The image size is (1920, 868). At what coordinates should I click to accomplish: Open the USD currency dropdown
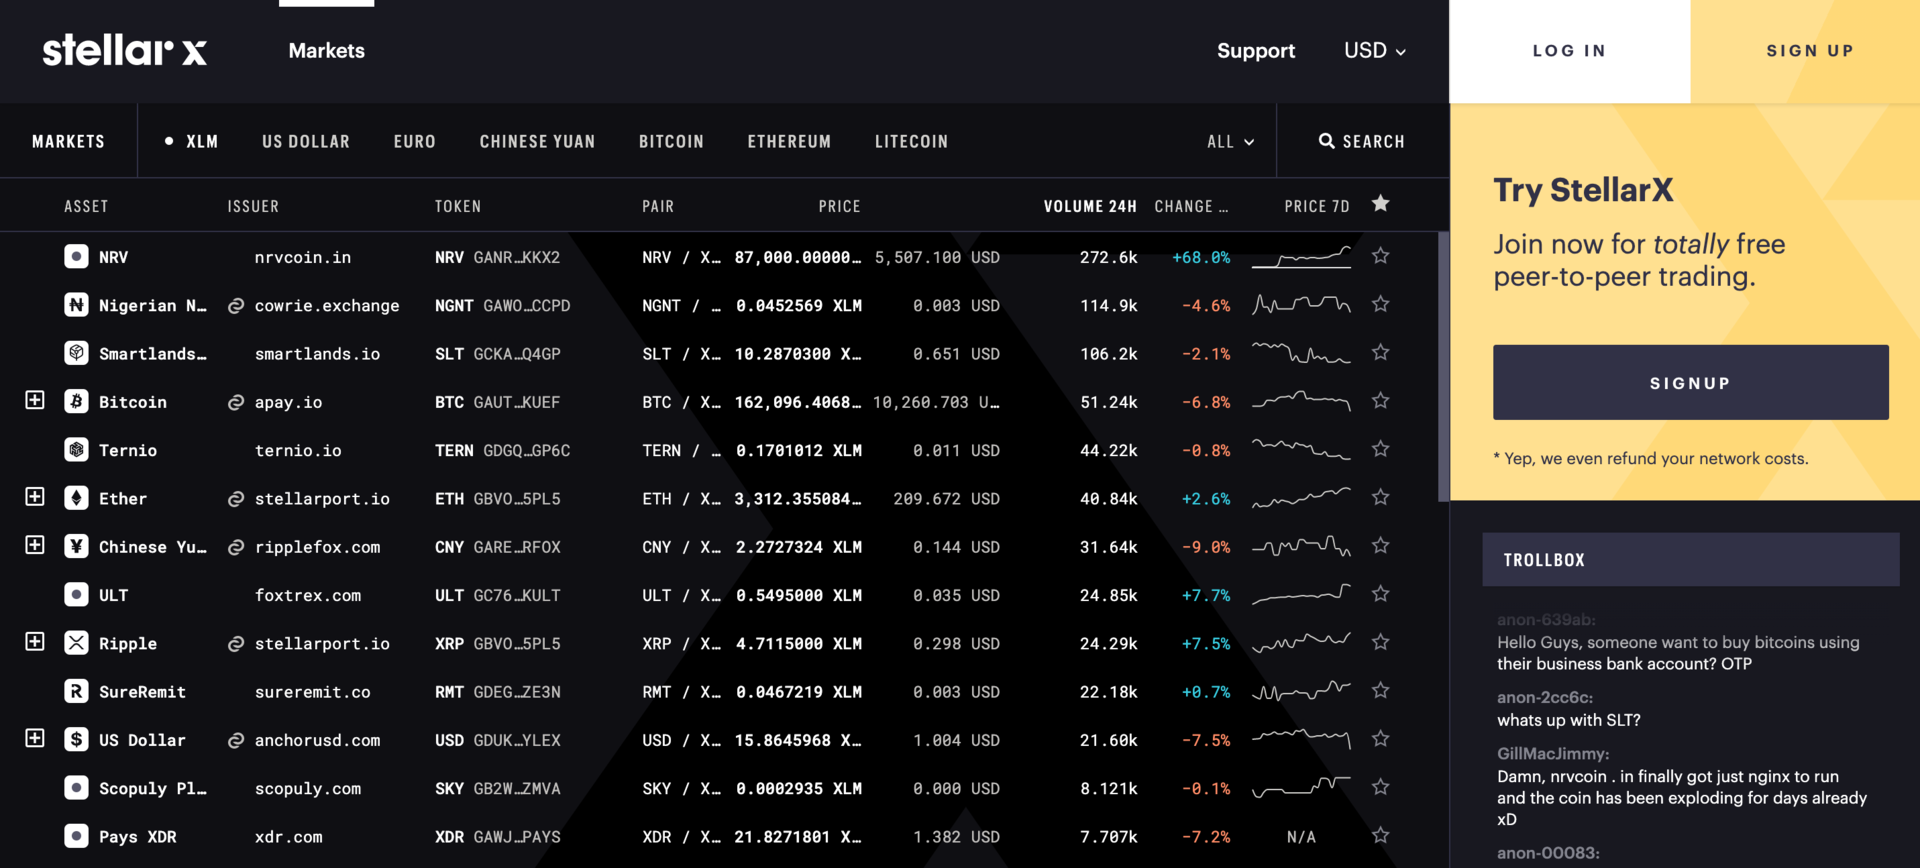point(1374,51)
